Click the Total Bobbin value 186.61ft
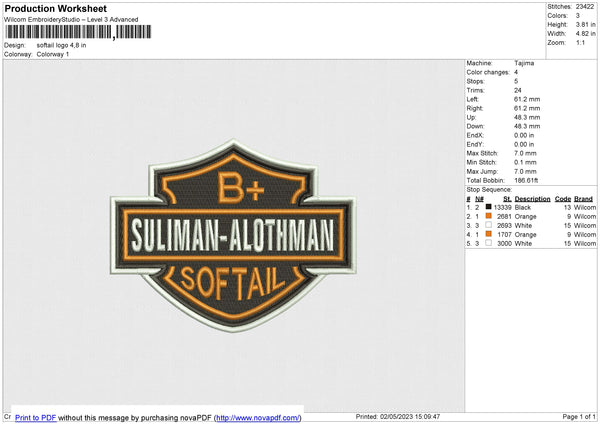The height and width of the screenshot is (424, 600). pos(526,181)
